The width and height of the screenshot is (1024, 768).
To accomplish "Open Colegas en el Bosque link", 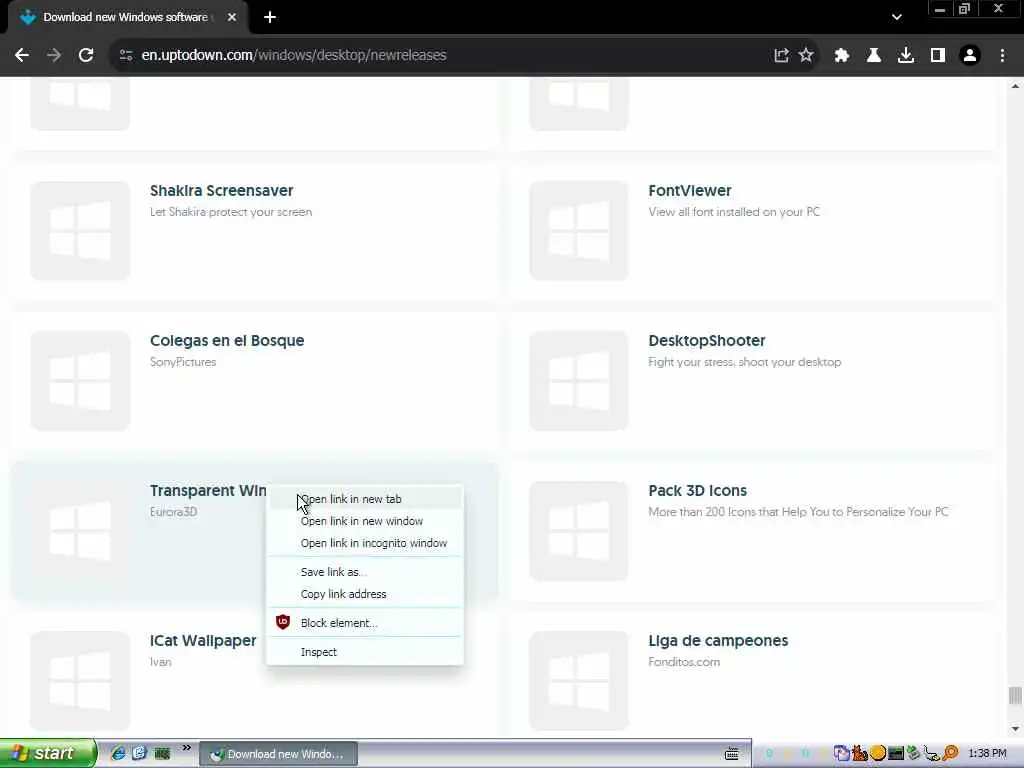I will (x=227, y=341).
